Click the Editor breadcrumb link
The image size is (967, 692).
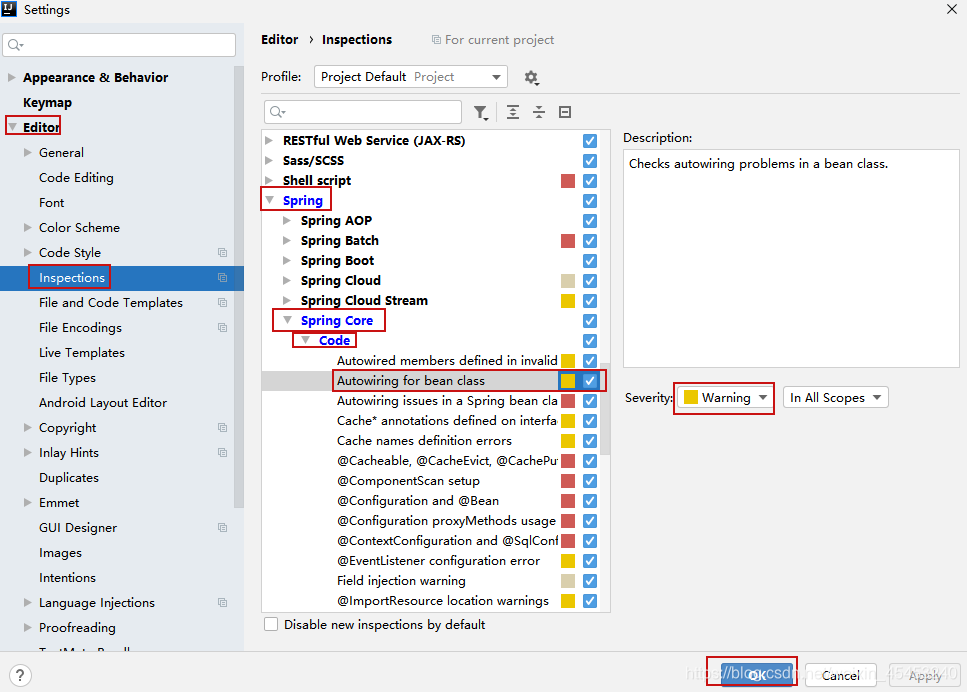pos(279,39)
